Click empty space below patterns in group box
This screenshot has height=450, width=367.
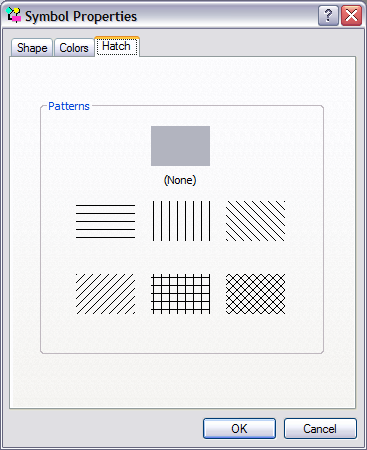click(182, 333)
